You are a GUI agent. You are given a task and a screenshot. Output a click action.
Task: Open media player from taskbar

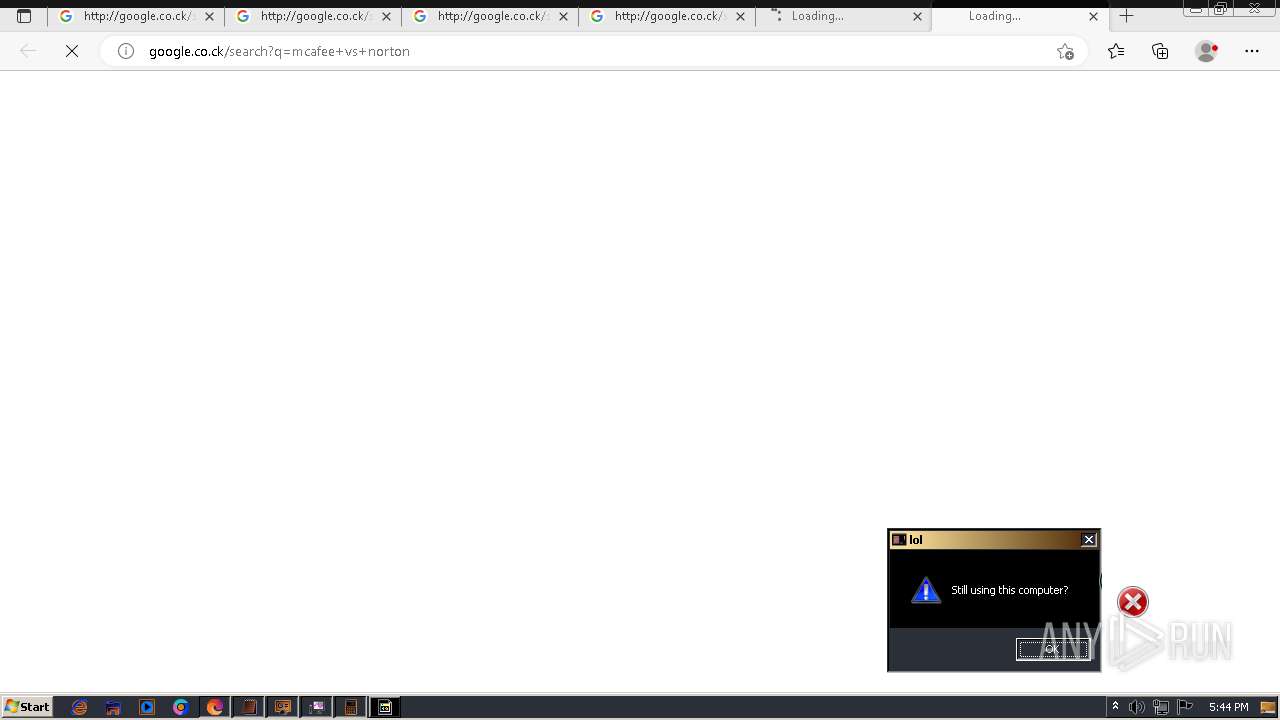pos(147,707)
